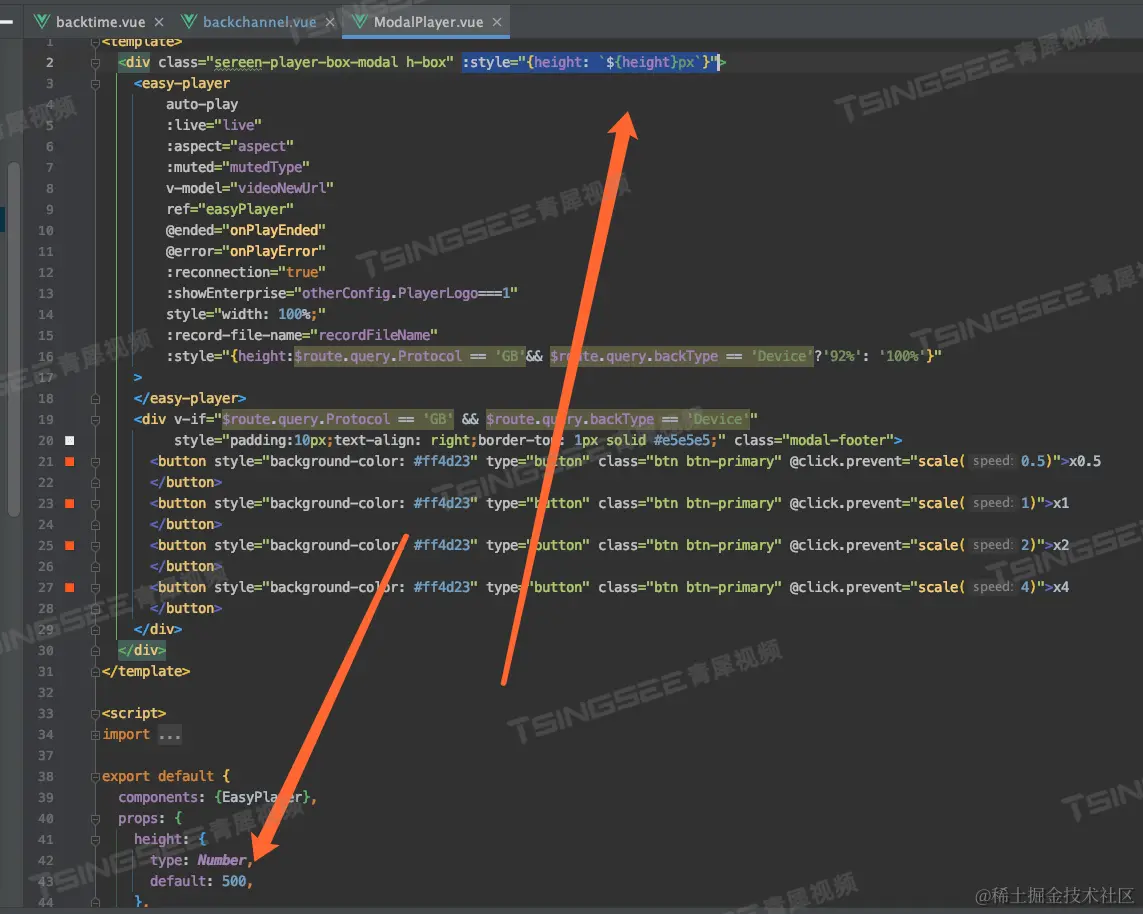Click fold marker at closing template line 31
Viewport: 1143px width, 914px height.
click(95, 671)
